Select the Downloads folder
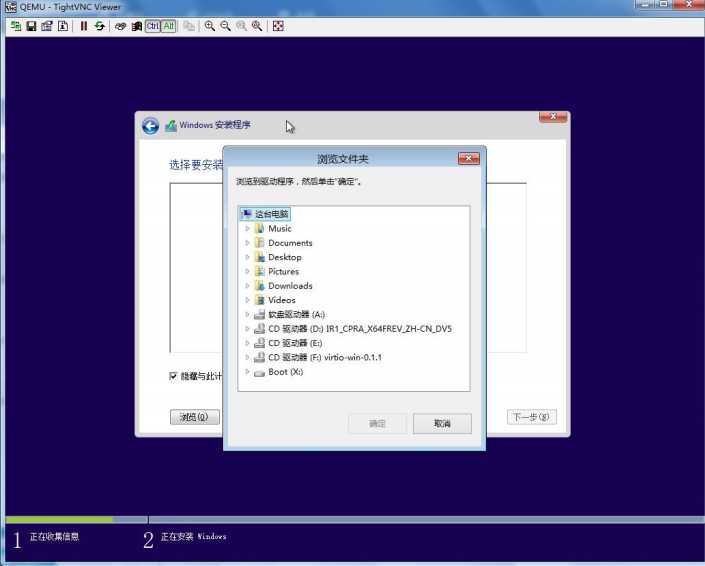The width and height of the screenshot is (705, 566). [290, 286]
